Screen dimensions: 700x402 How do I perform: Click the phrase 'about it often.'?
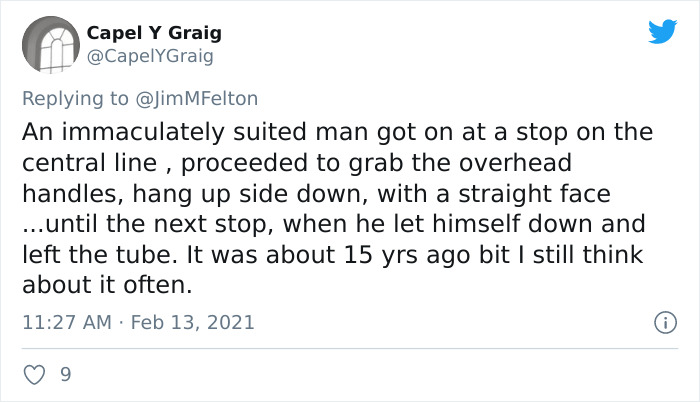coord(107,285)
